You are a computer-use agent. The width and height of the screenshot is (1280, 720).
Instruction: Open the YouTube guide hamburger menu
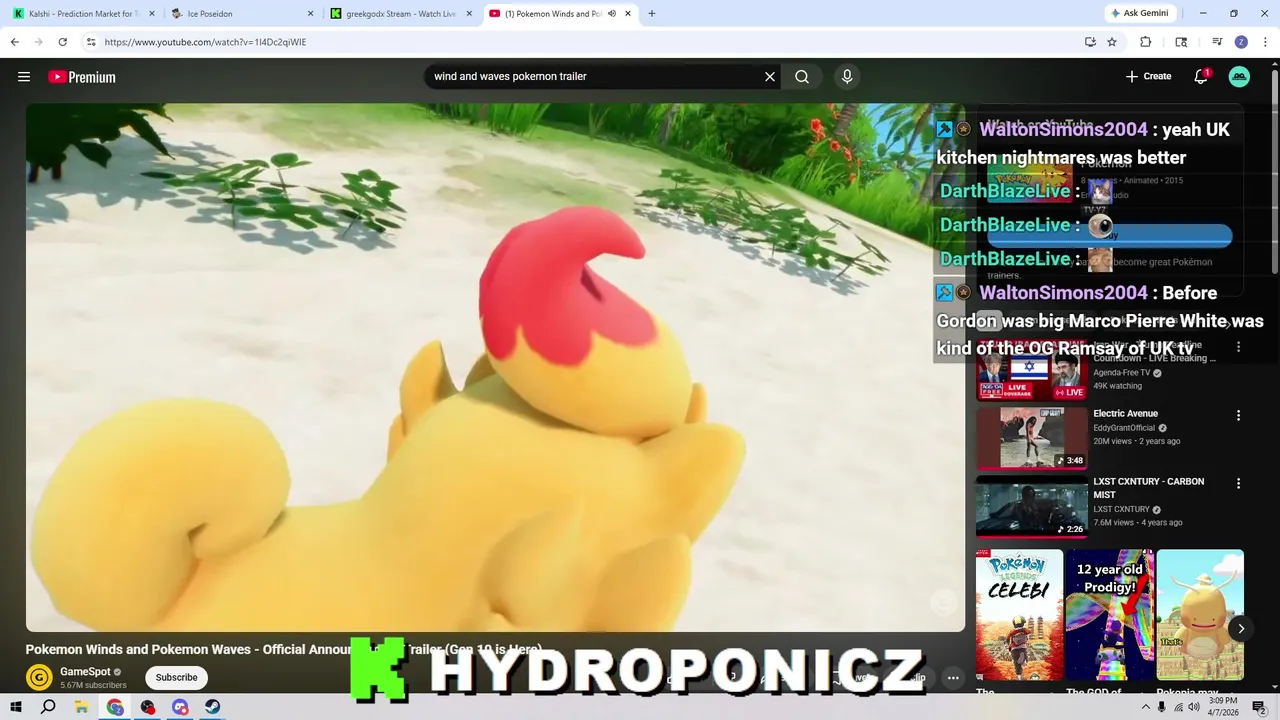(24, 77)
